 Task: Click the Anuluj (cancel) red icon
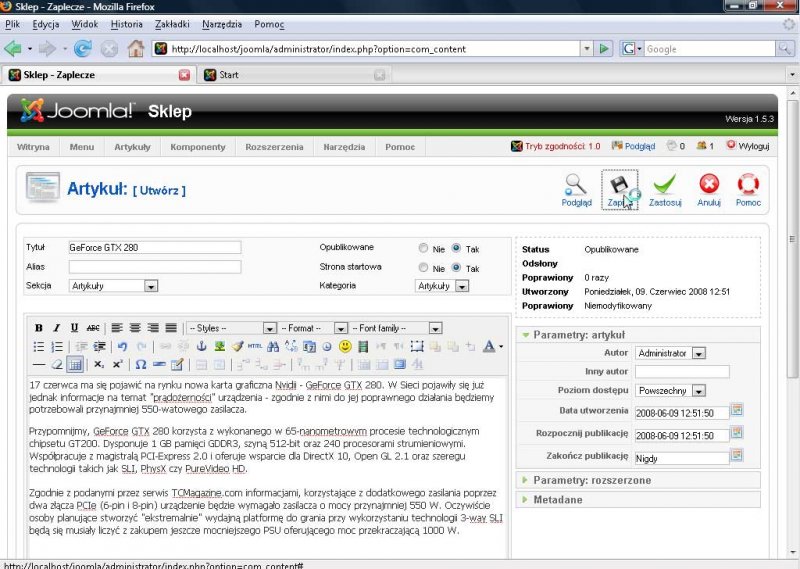click(x=709, y=185)
